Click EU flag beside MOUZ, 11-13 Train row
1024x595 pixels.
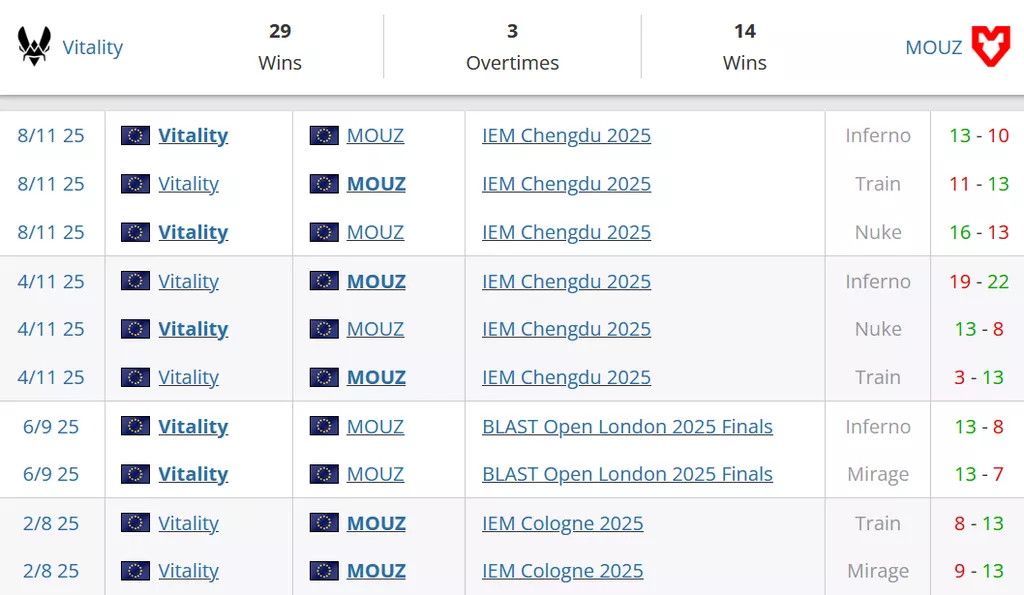324,184
